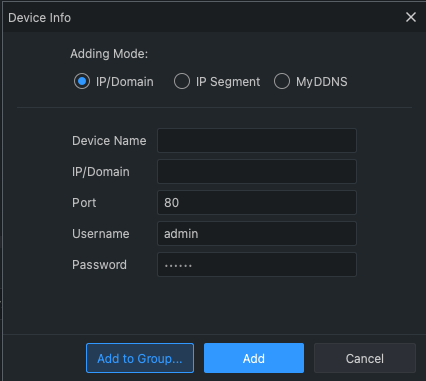Open the Add to Group... dialog
This screenshot has width=426, height=381.
point(140,358)
